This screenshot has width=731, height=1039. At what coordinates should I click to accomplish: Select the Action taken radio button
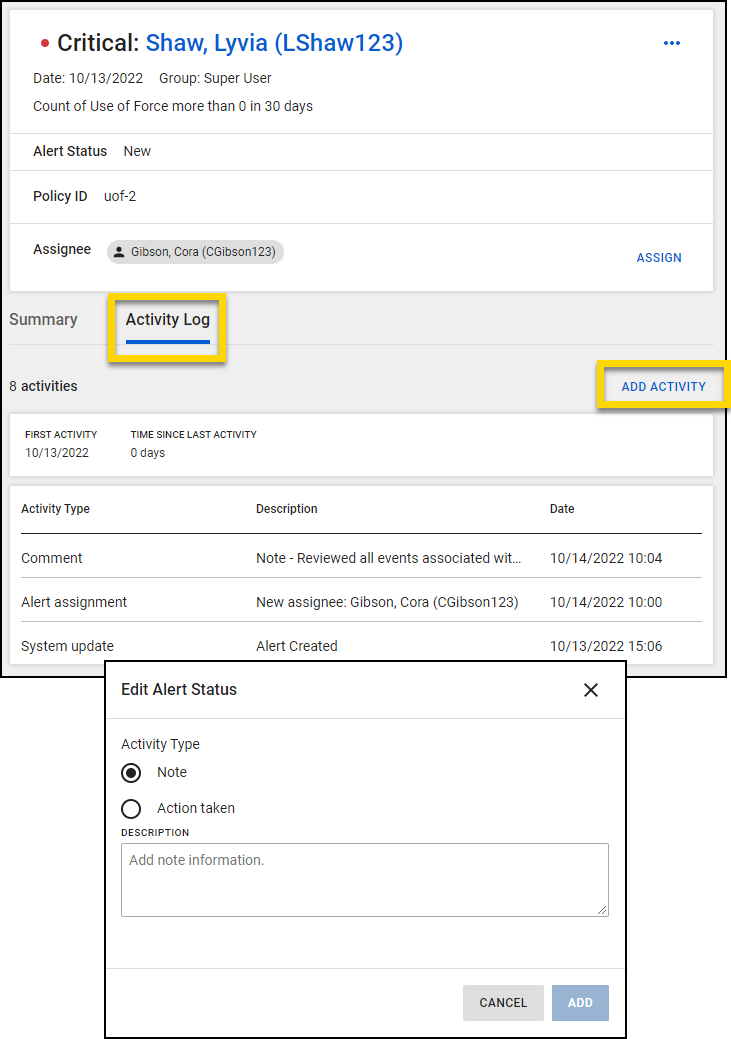(131, 809)
